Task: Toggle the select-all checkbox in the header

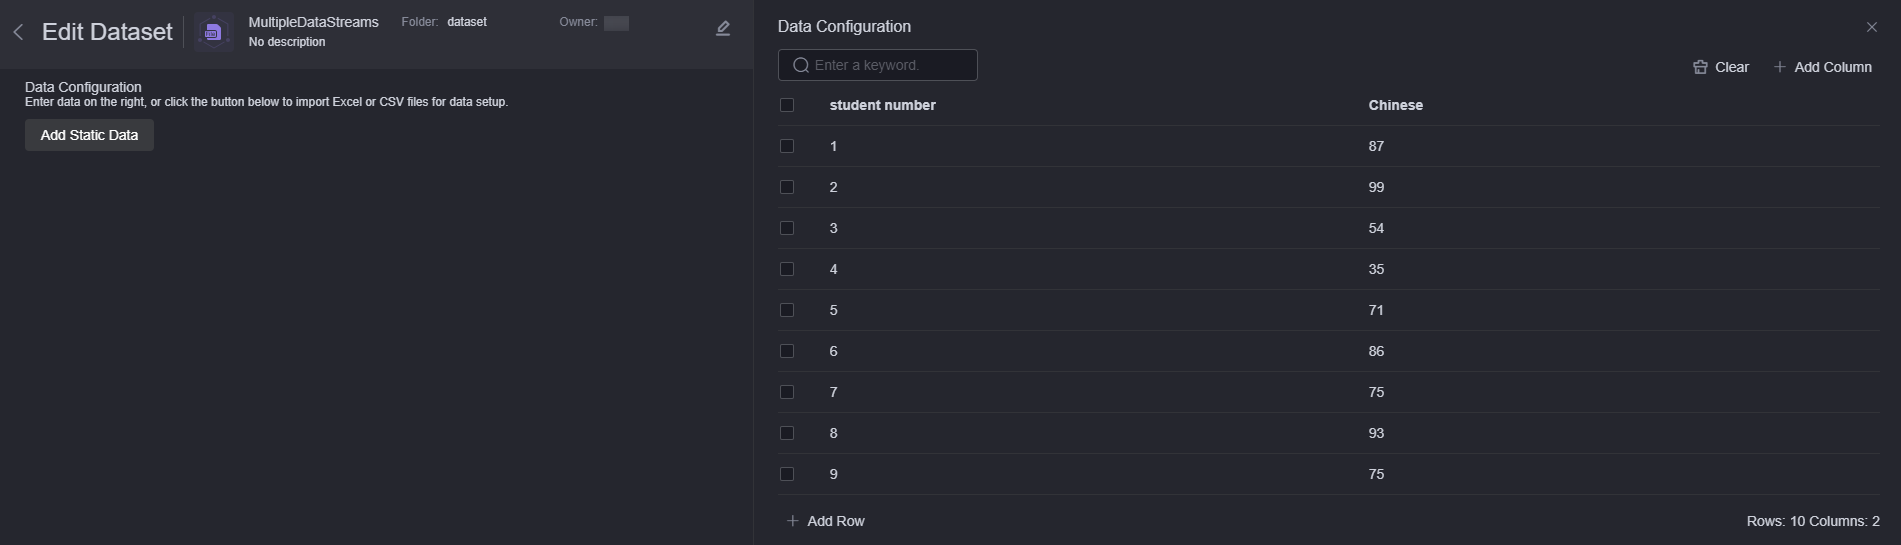Action: [x=787, y=105]
